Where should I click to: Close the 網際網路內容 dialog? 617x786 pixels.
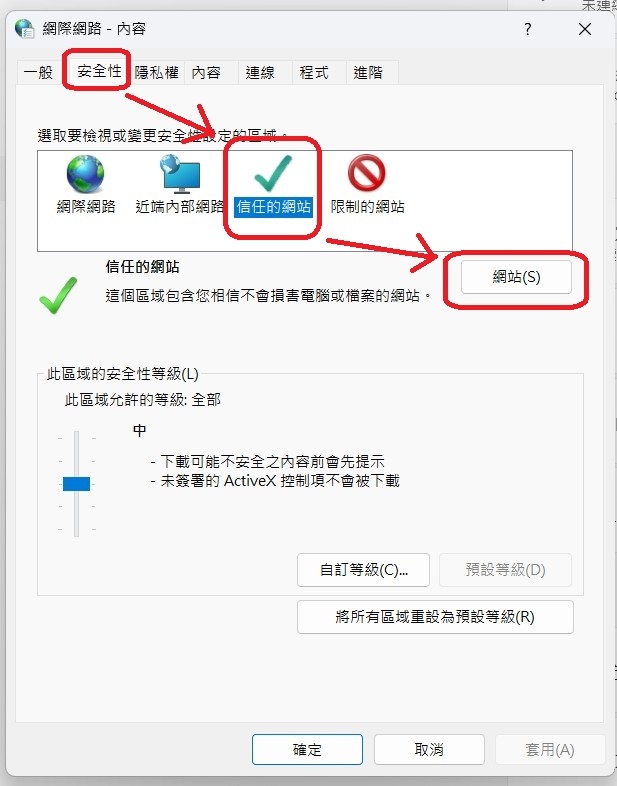tap(584, 29)
